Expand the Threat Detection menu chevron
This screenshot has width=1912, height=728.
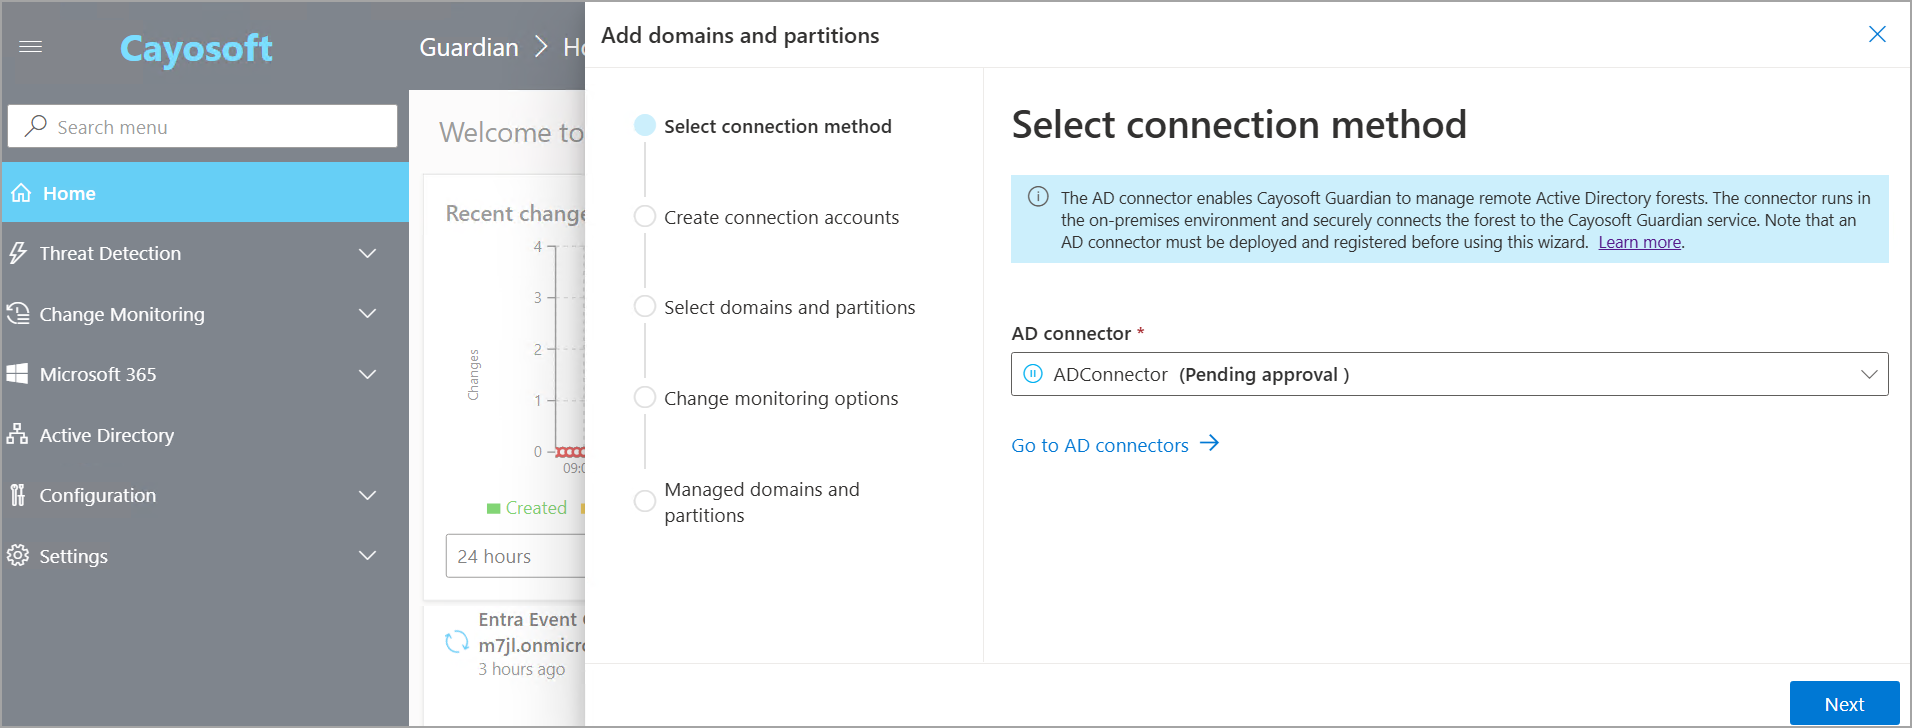pos(368,254)
